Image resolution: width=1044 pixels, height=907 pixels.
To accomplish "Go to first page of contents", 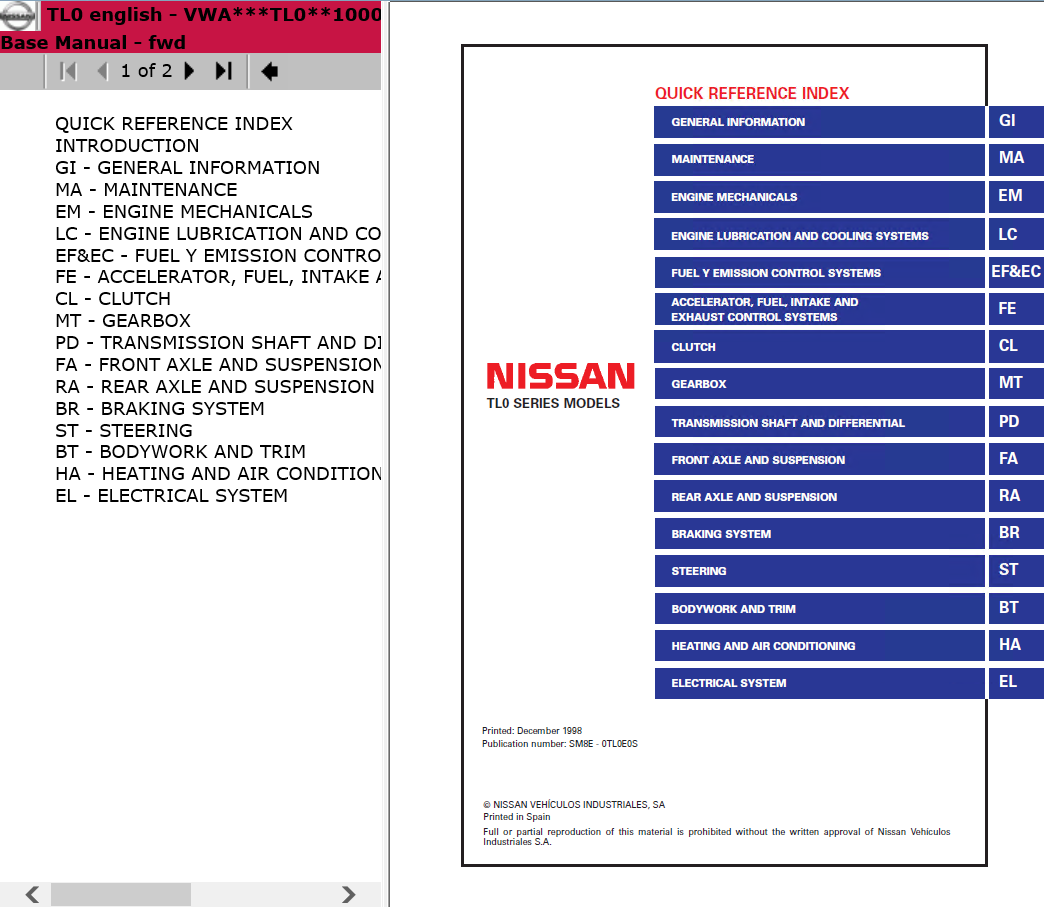I will point(68,71).
